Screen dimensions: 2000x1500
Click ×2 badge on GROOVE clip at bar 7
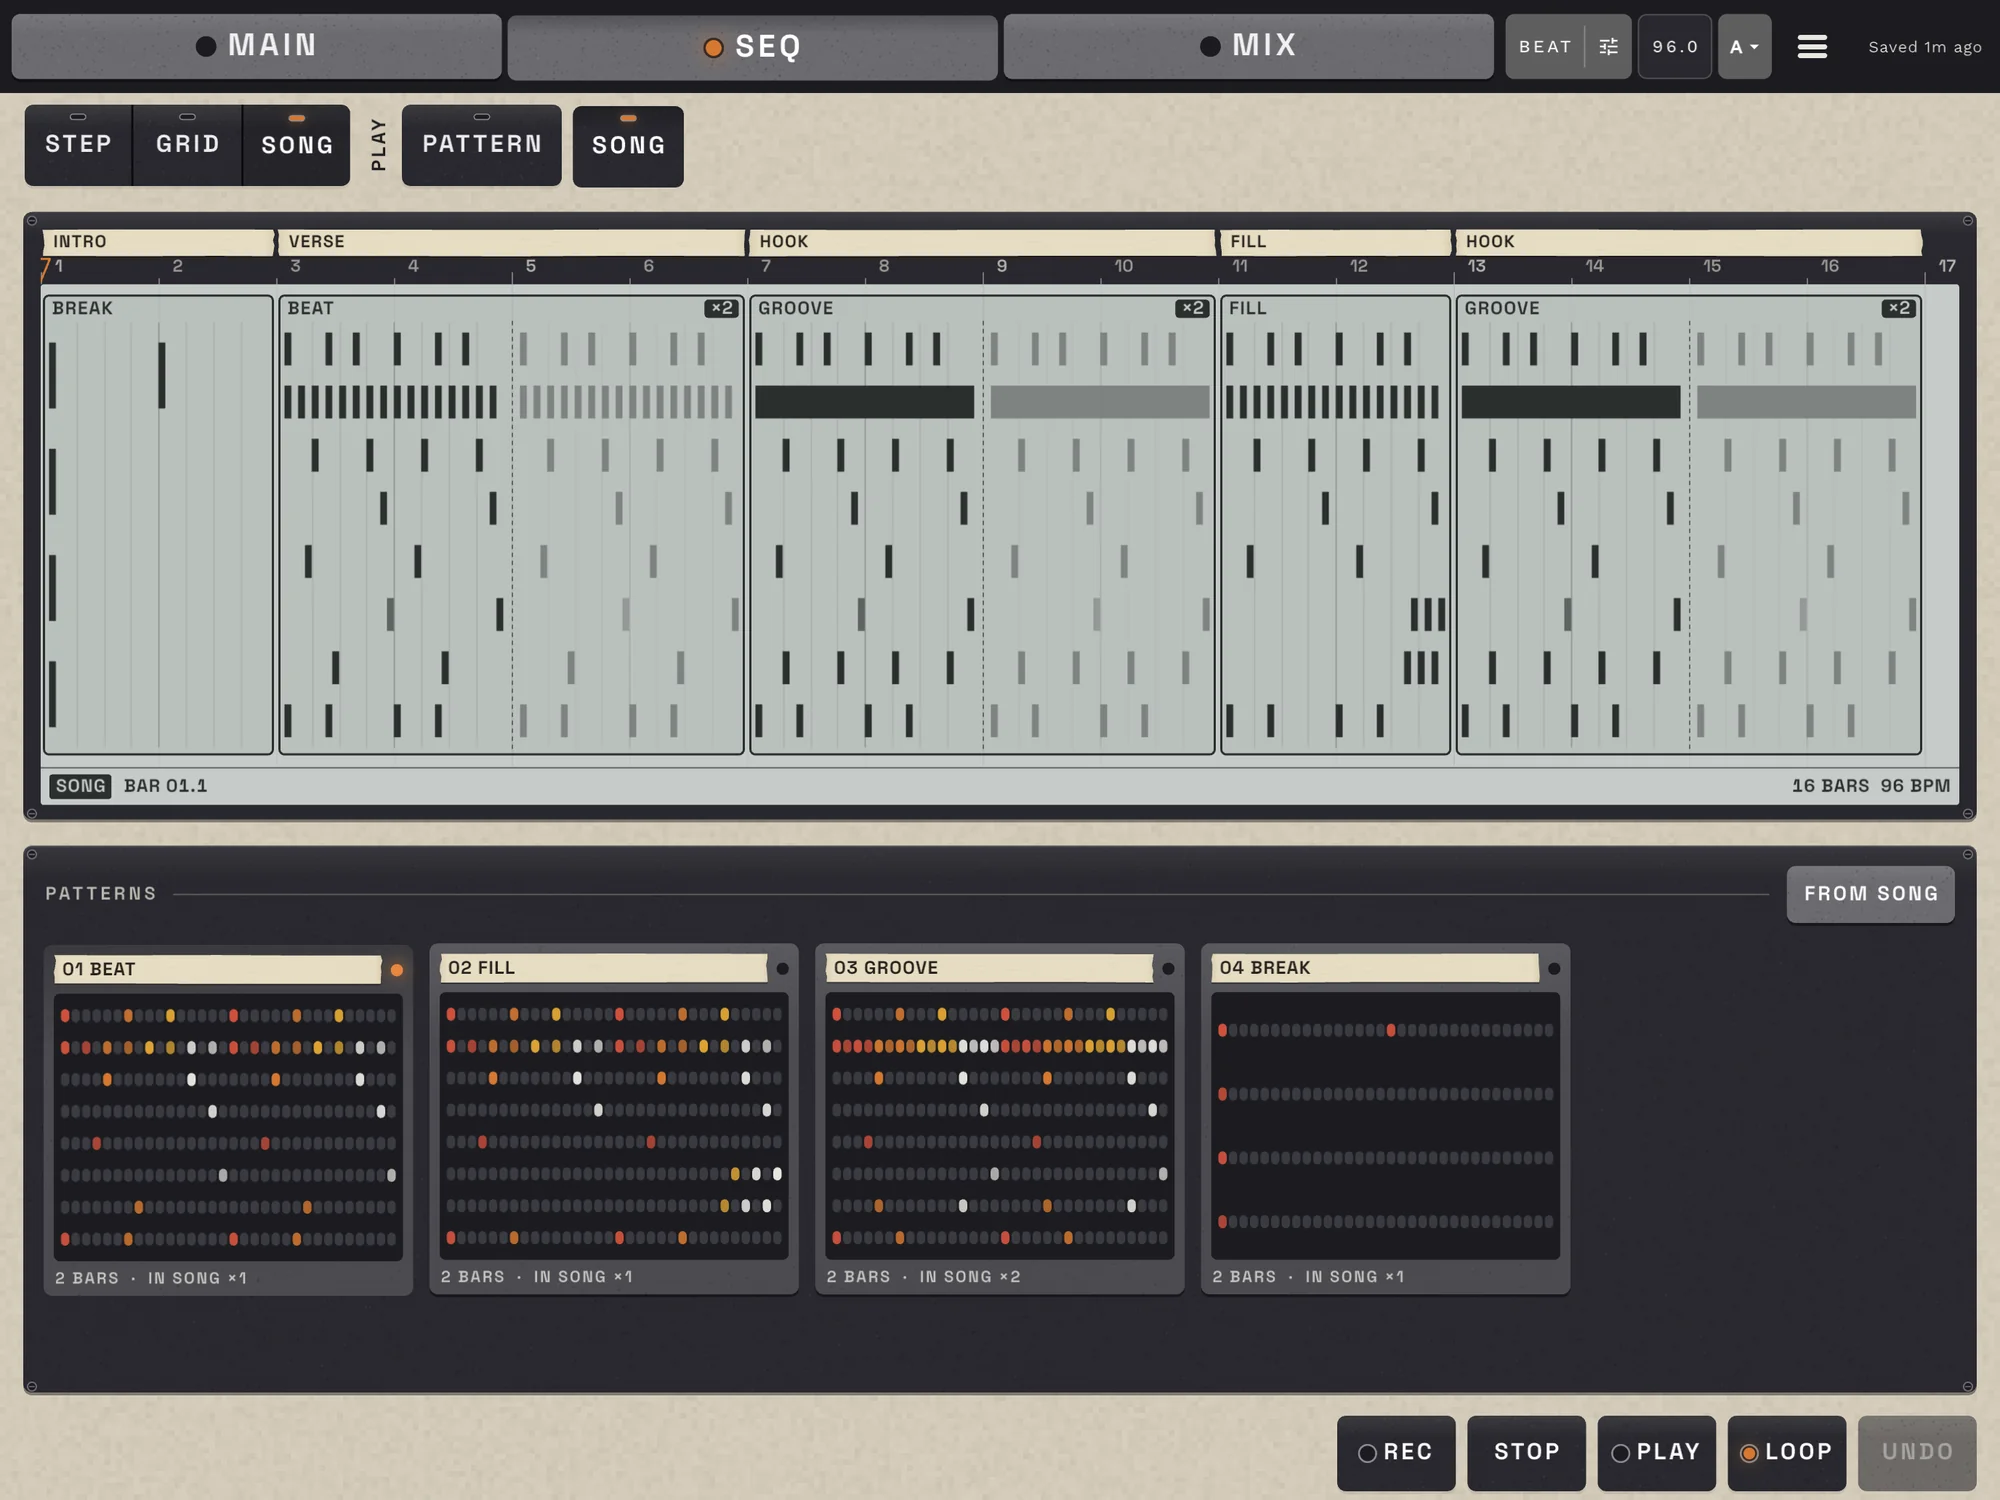(1193, 308)
